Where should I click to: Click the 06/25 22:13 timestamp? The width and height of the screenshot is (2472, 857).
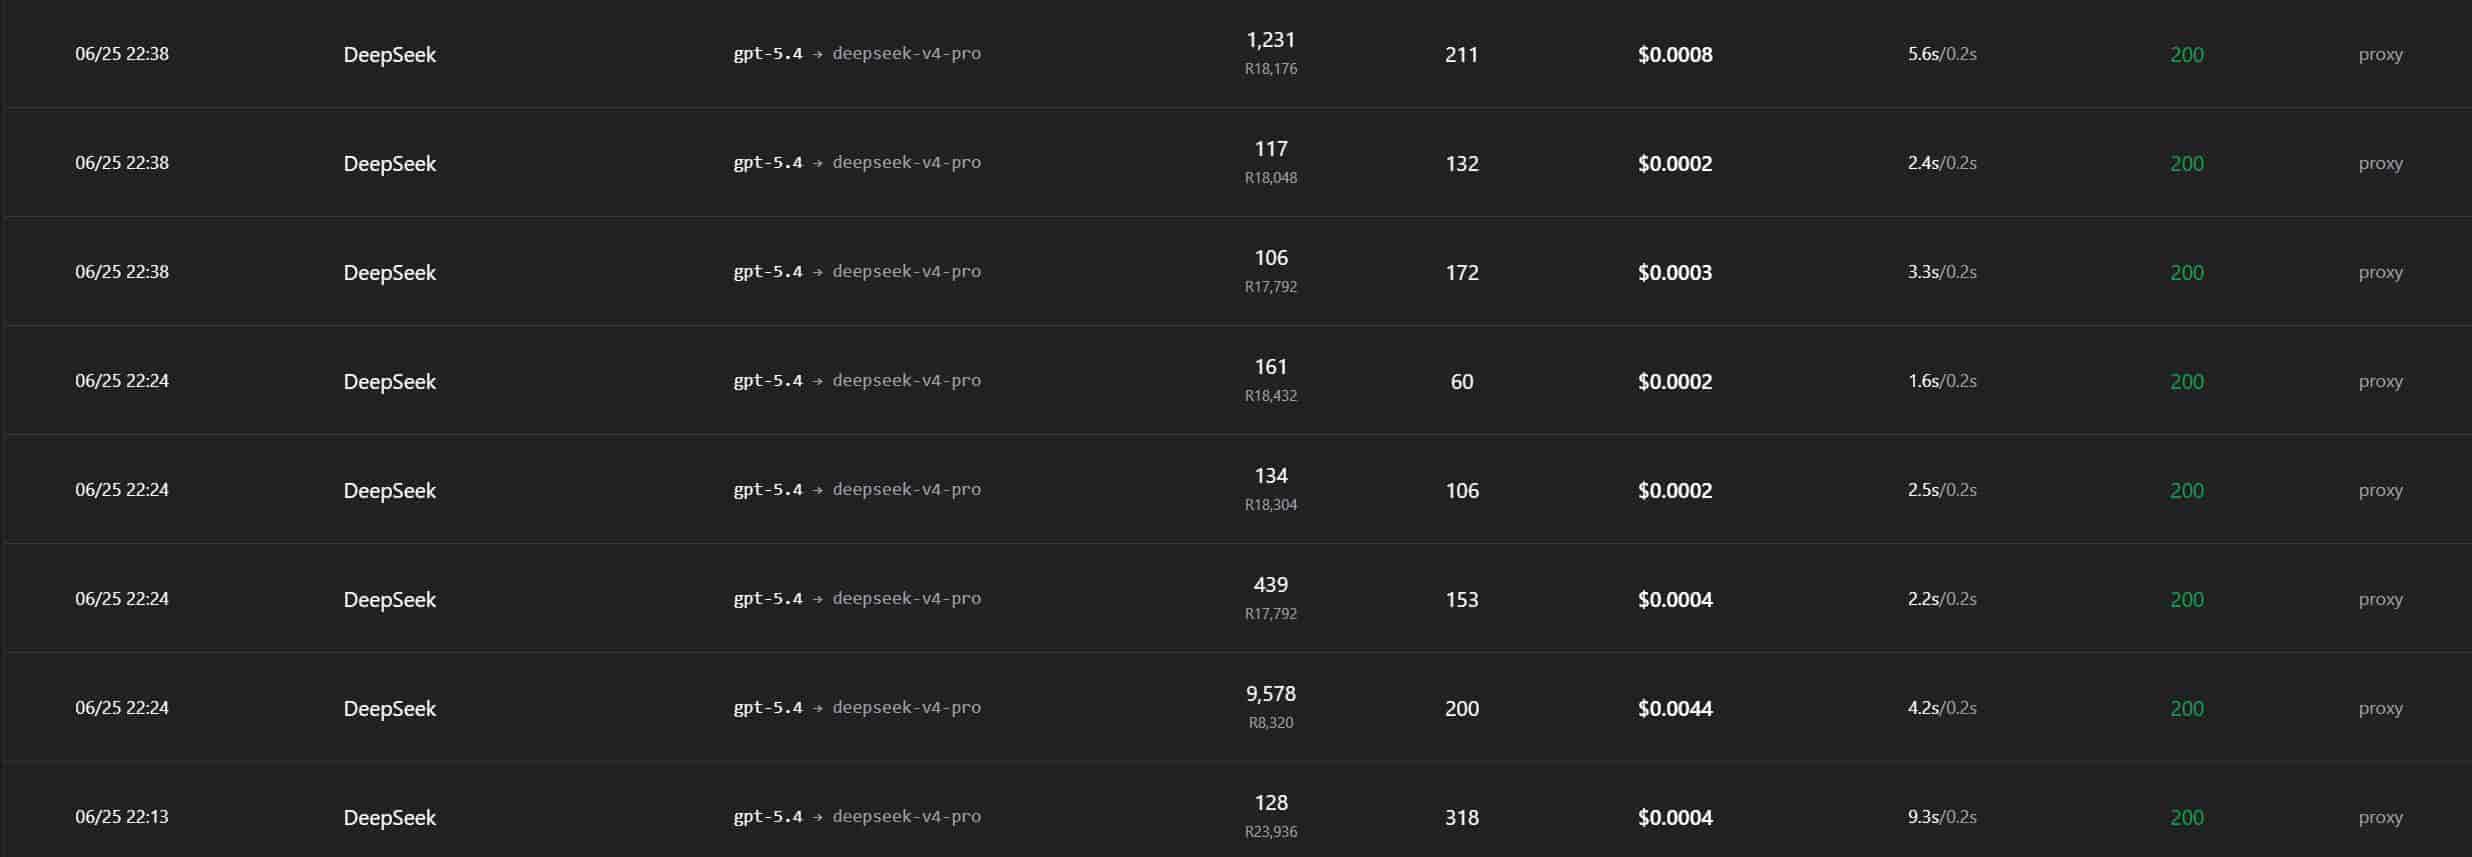click(x=122, y=817)
